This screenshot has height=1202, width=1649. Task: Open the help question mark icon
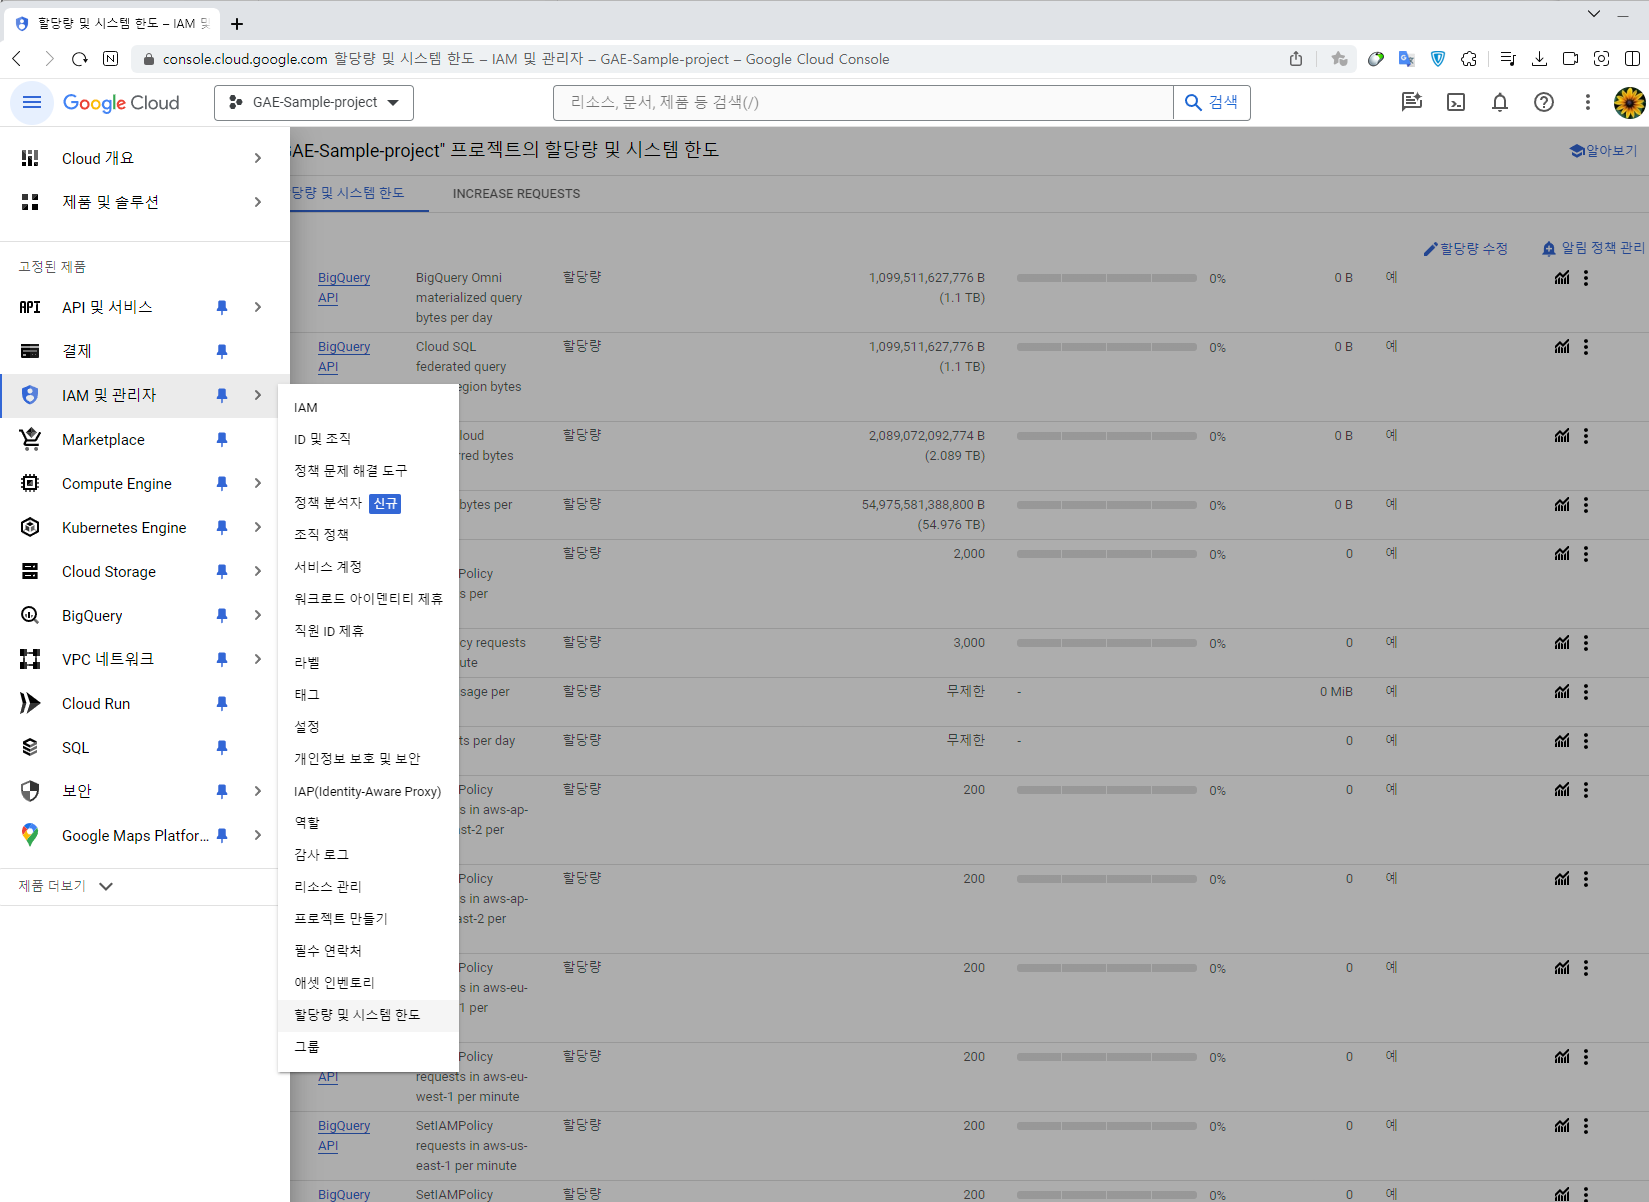pyautogui.click(x=1544, y=102)
